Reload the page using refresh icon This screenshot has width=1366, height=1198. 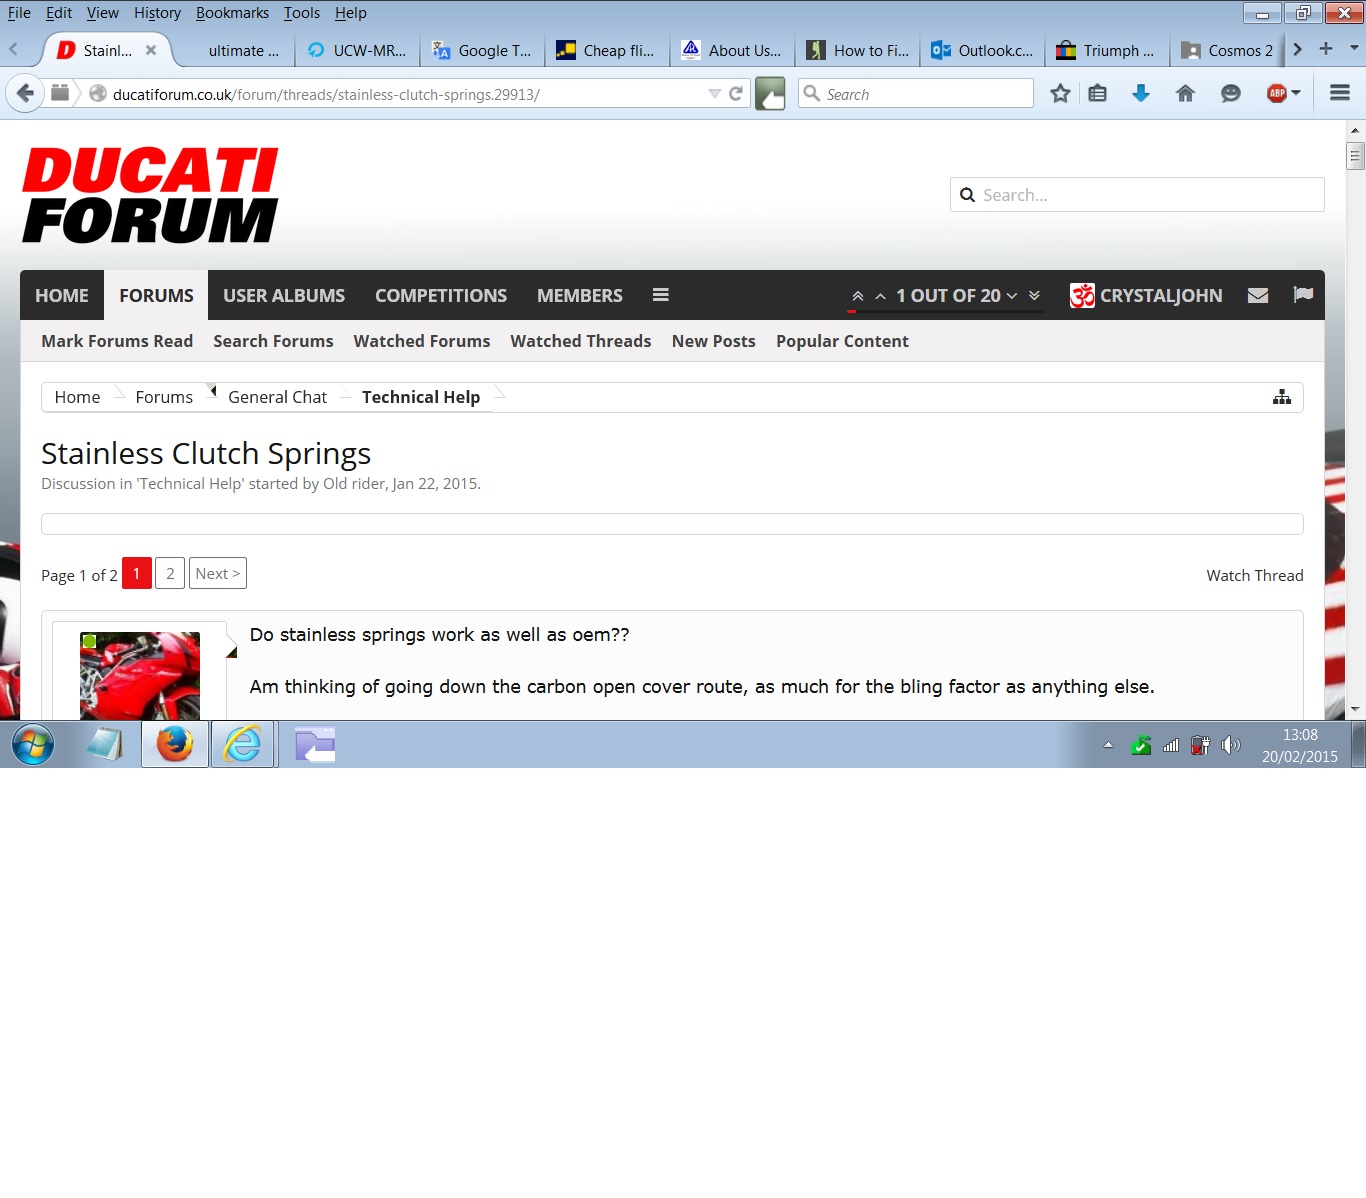736,94
